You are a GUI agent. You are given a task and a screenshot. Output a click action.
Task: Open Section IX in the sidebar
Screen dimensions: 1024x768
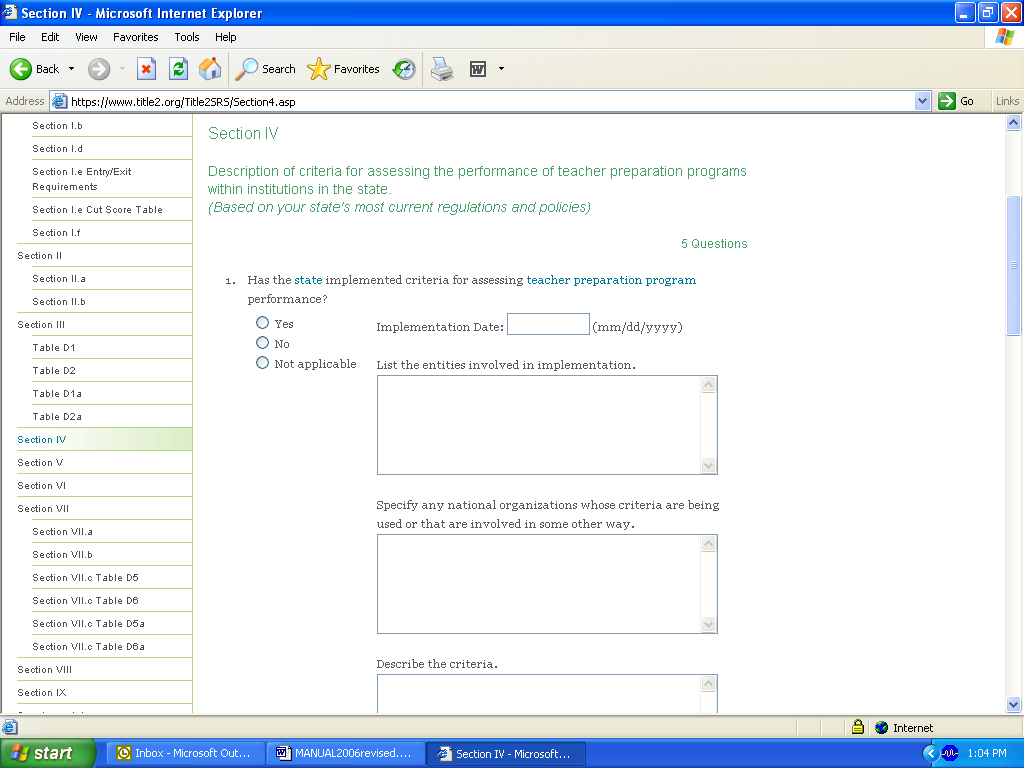[x=42, y=693]
